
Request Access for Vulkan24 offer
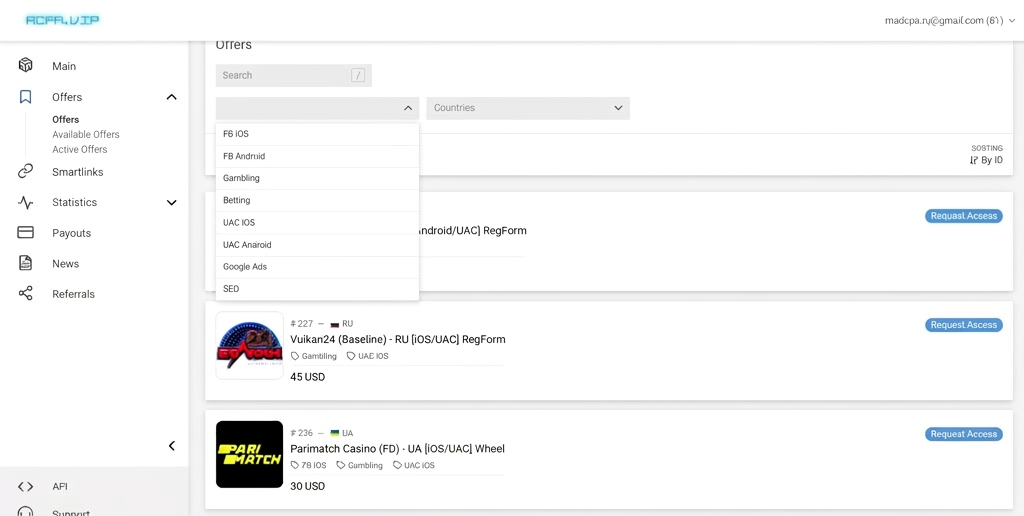point(964,325)
